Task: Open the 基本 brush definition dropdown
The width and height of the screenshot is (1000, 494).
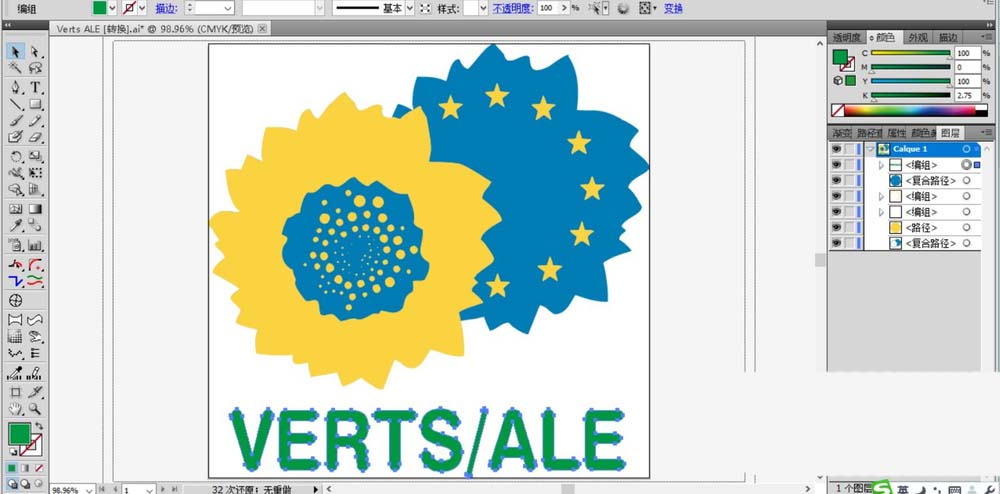Action: click(x=409, y=8)
